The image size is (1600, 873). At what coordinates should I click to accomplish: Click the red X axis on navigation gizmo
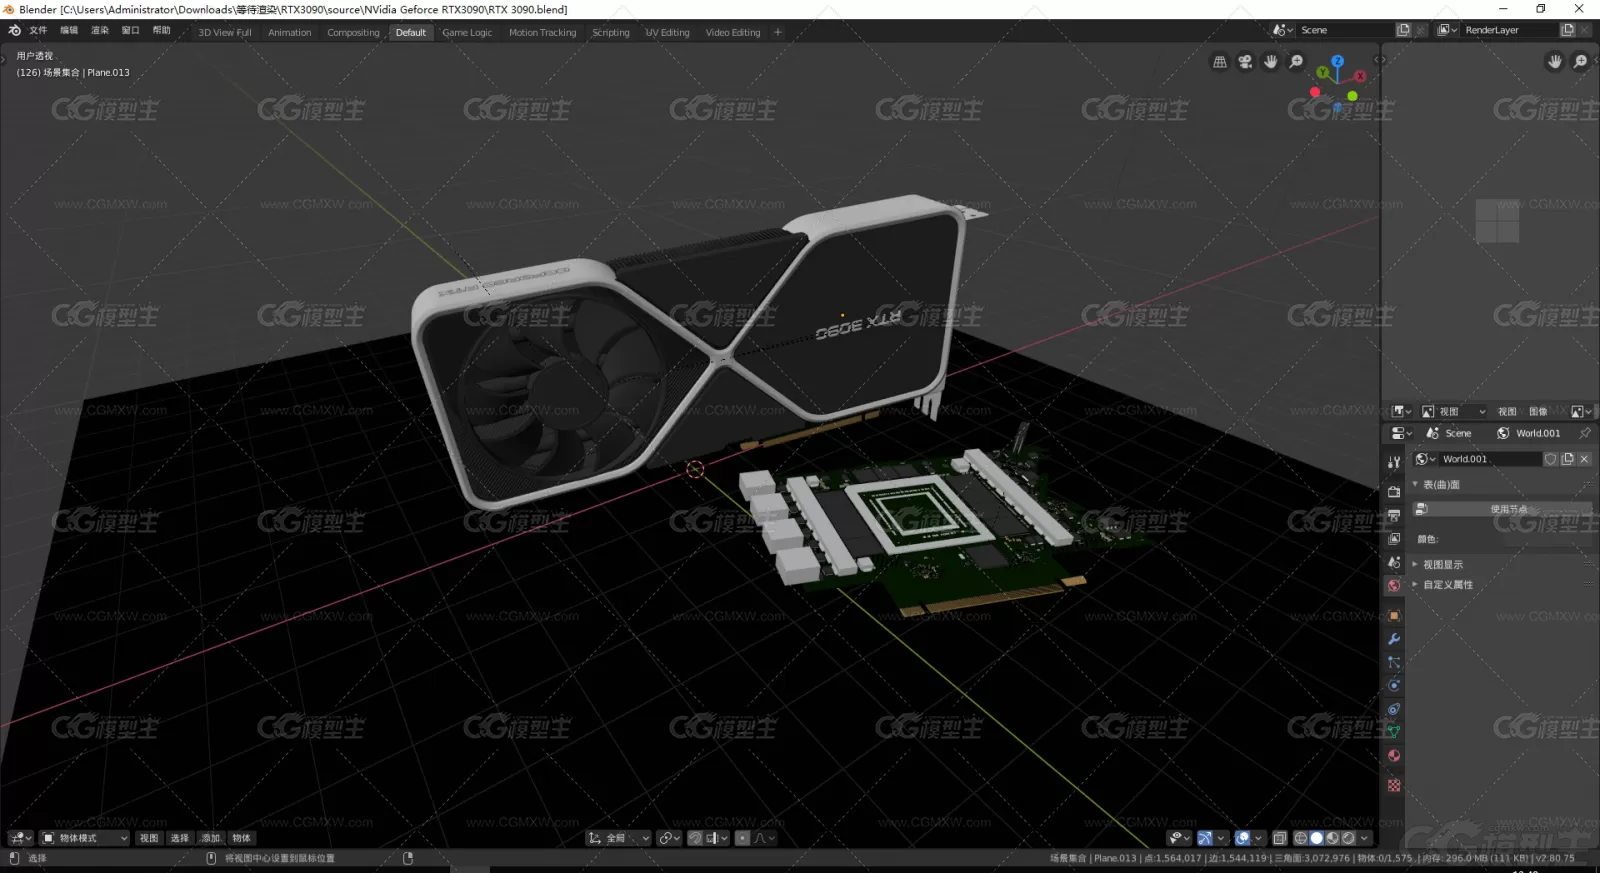pyautogui.click(x=1360, y=76)
